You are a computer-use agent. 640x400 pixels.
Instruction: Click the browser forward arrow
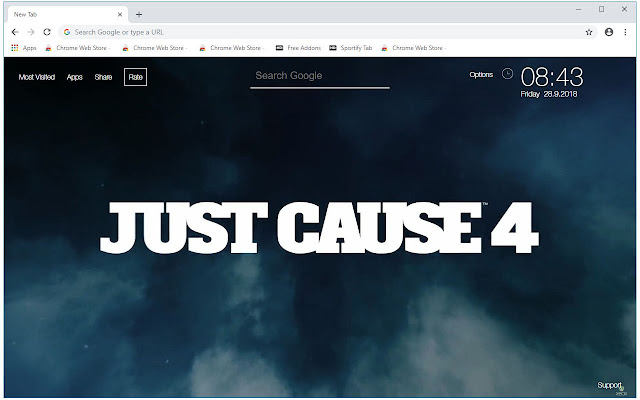(31, 32)
